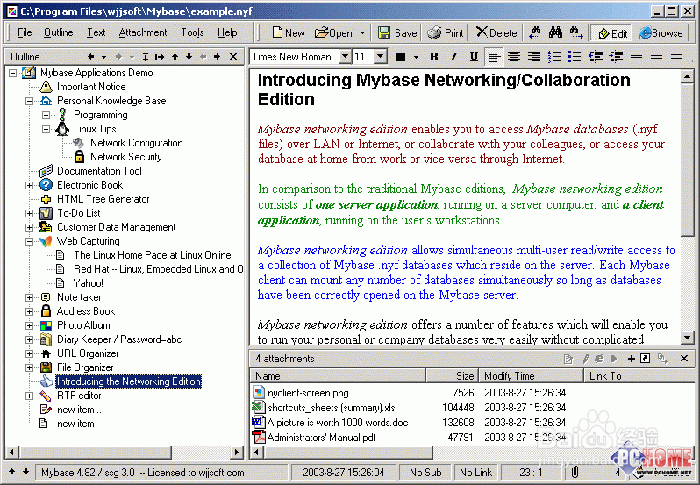
Task: Select Administrators' Manual.pdf icon
Action: click(x=258, y=437)
